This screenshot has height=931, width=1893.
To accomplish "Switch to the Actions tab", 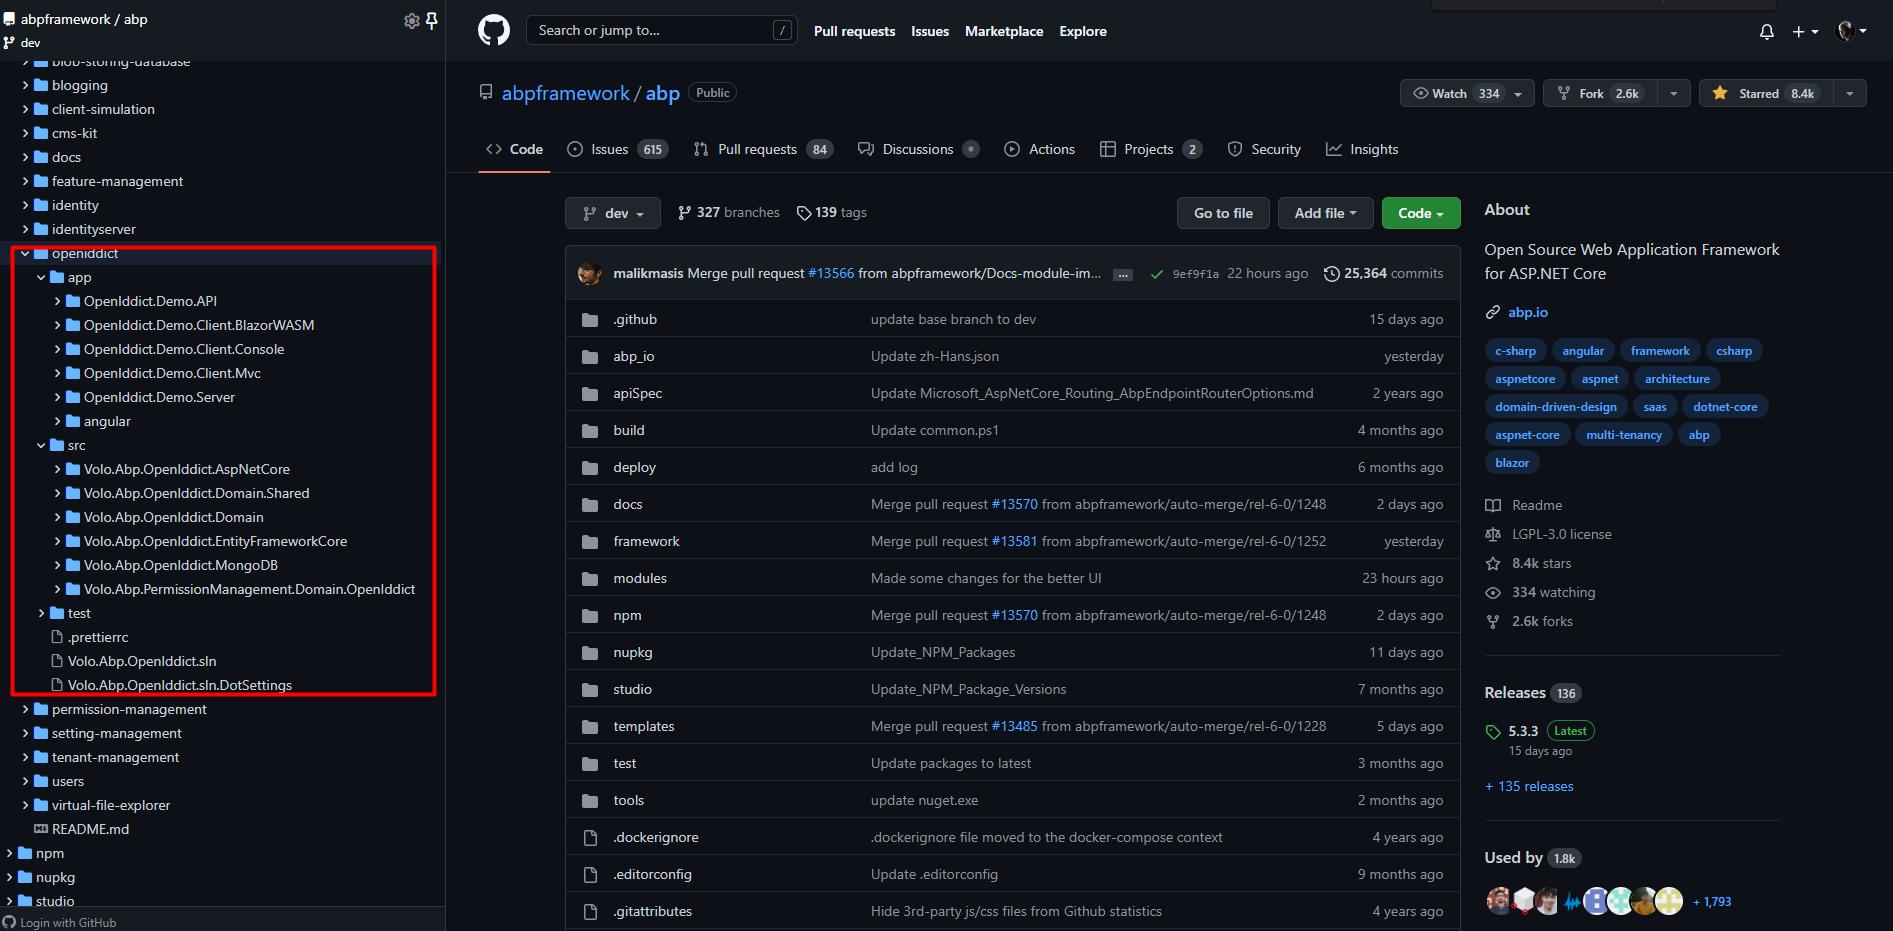I will click(1039, 149).
